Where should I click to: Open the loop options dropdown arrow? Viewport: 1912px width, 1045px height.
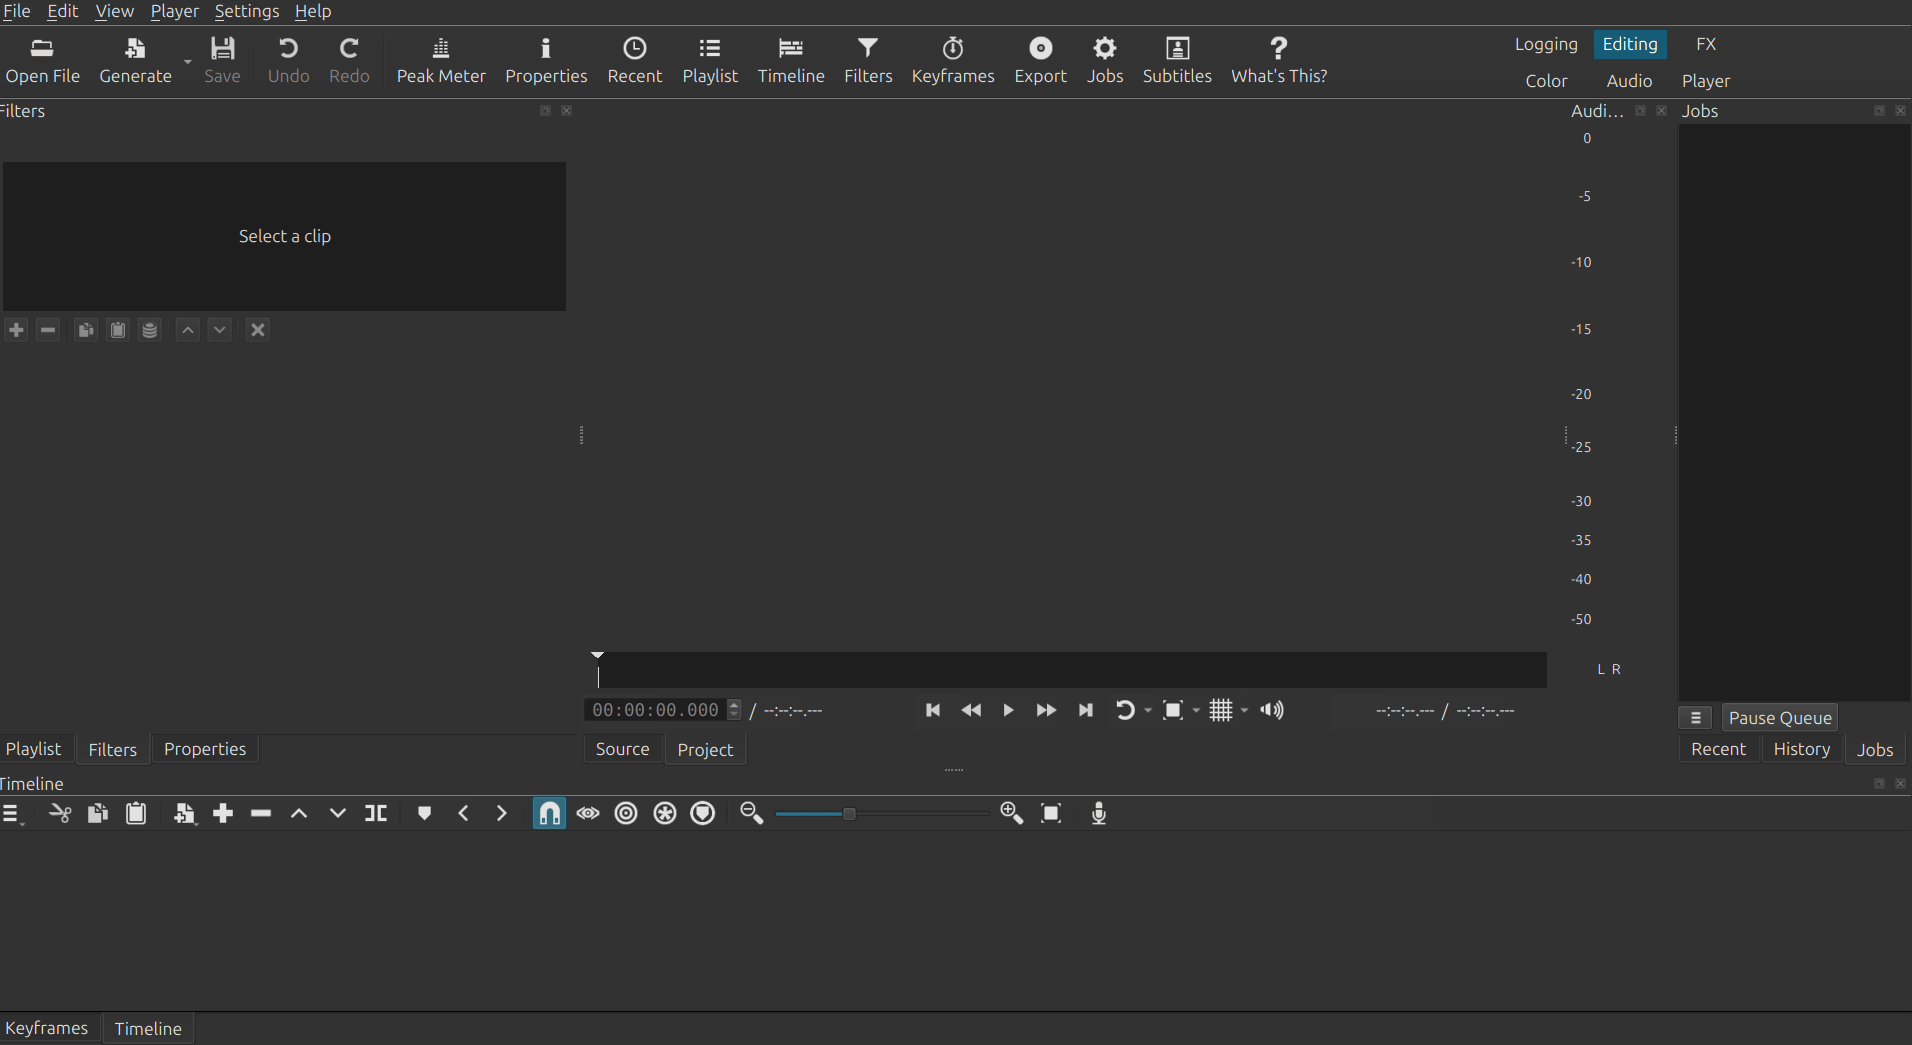click(x=1148, y=710)
